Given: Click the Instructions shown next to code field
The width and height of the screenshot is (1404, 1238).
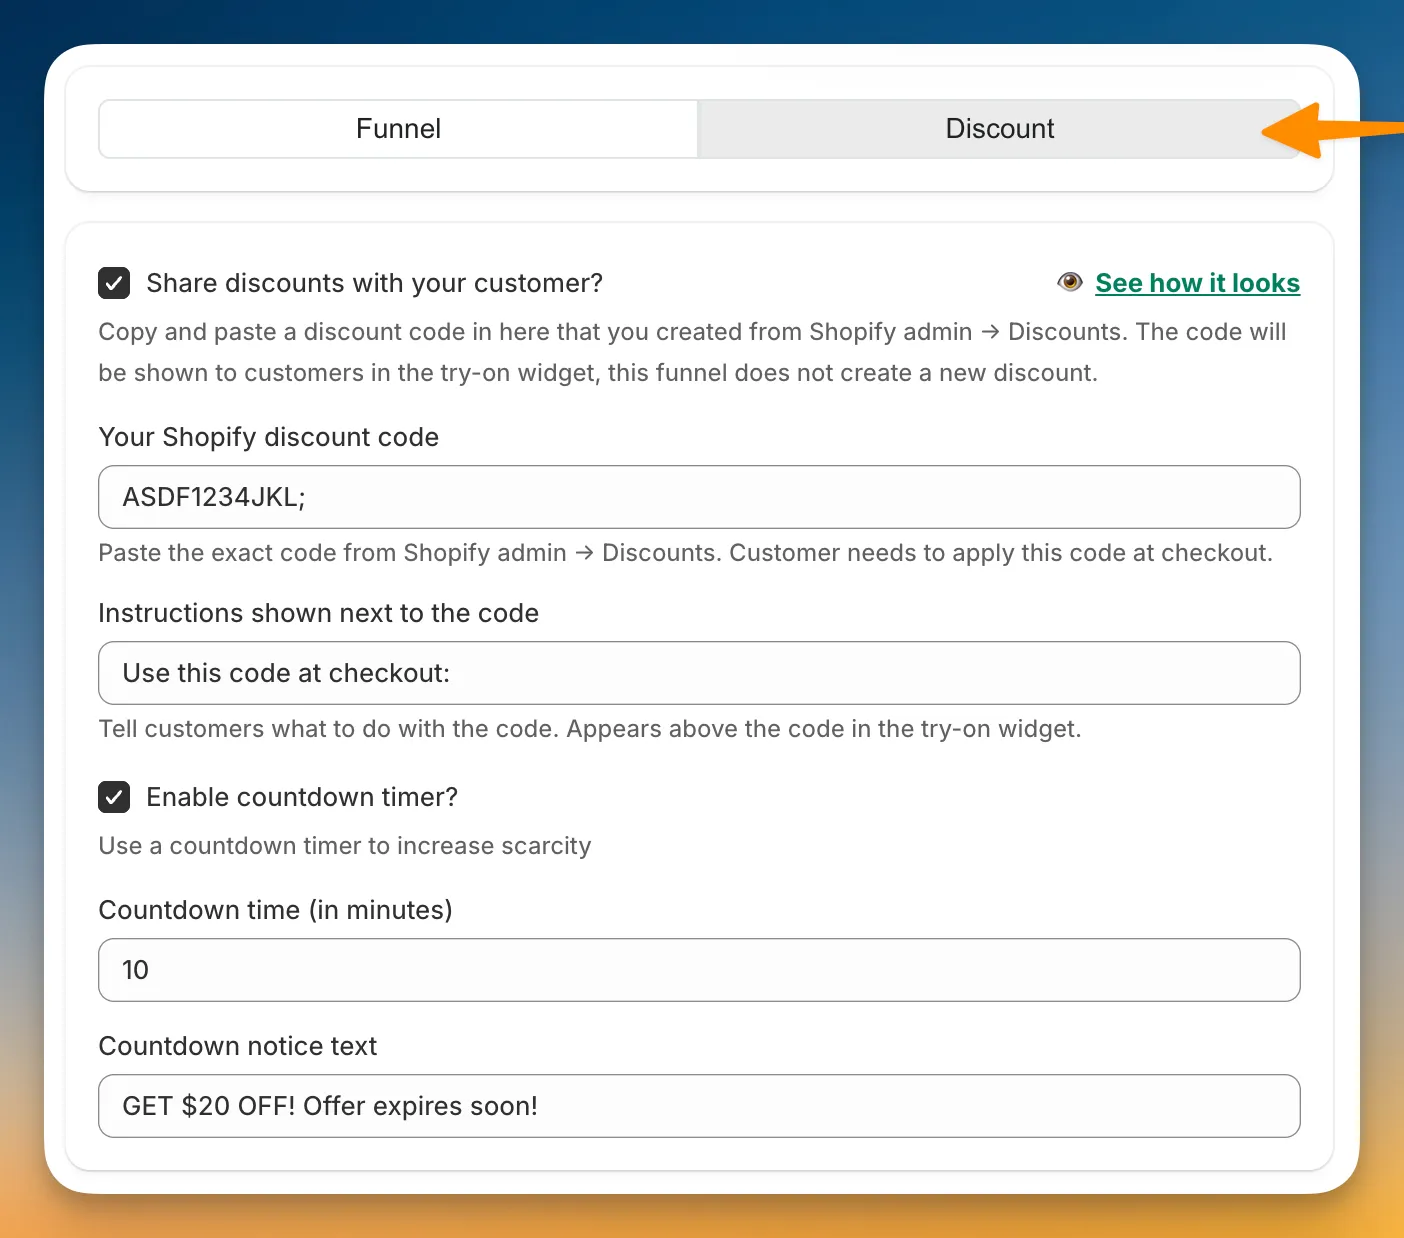Looking at the screenshot, I should (699, 673).
